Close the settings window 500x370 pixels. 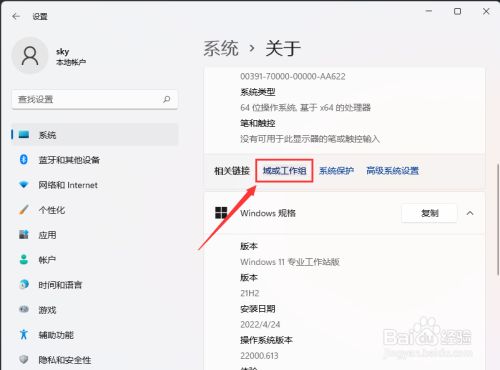pyautogui.click(x=486, y=11)
